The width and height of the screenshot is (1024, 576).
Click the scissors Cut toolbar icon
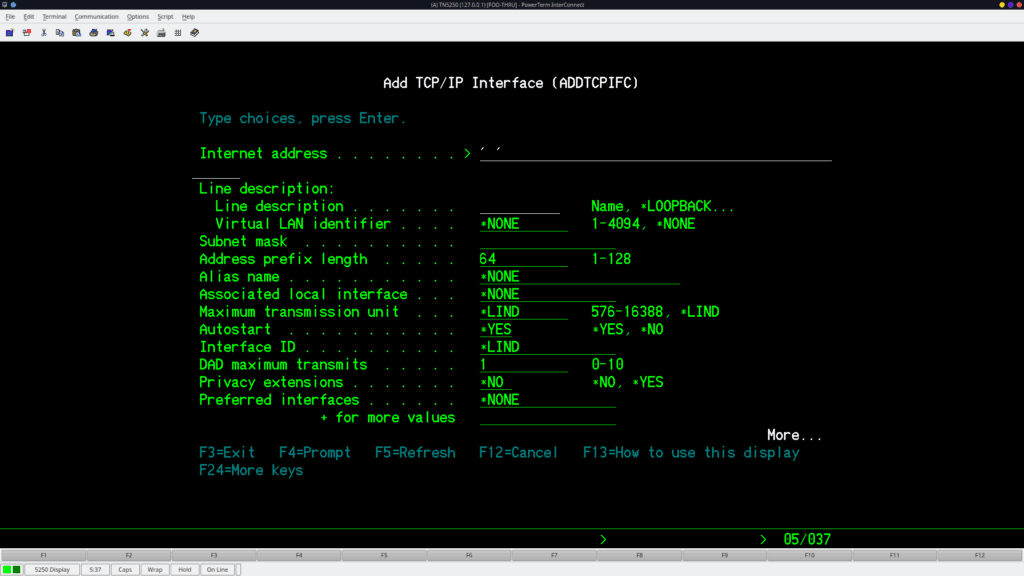(x=44, y=33)
